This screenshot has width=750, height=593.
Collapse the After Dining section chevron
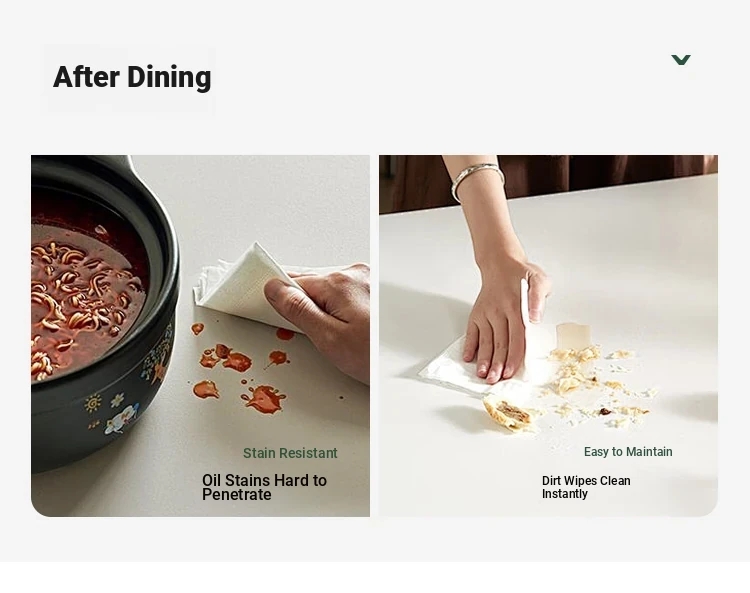point(681,59)
